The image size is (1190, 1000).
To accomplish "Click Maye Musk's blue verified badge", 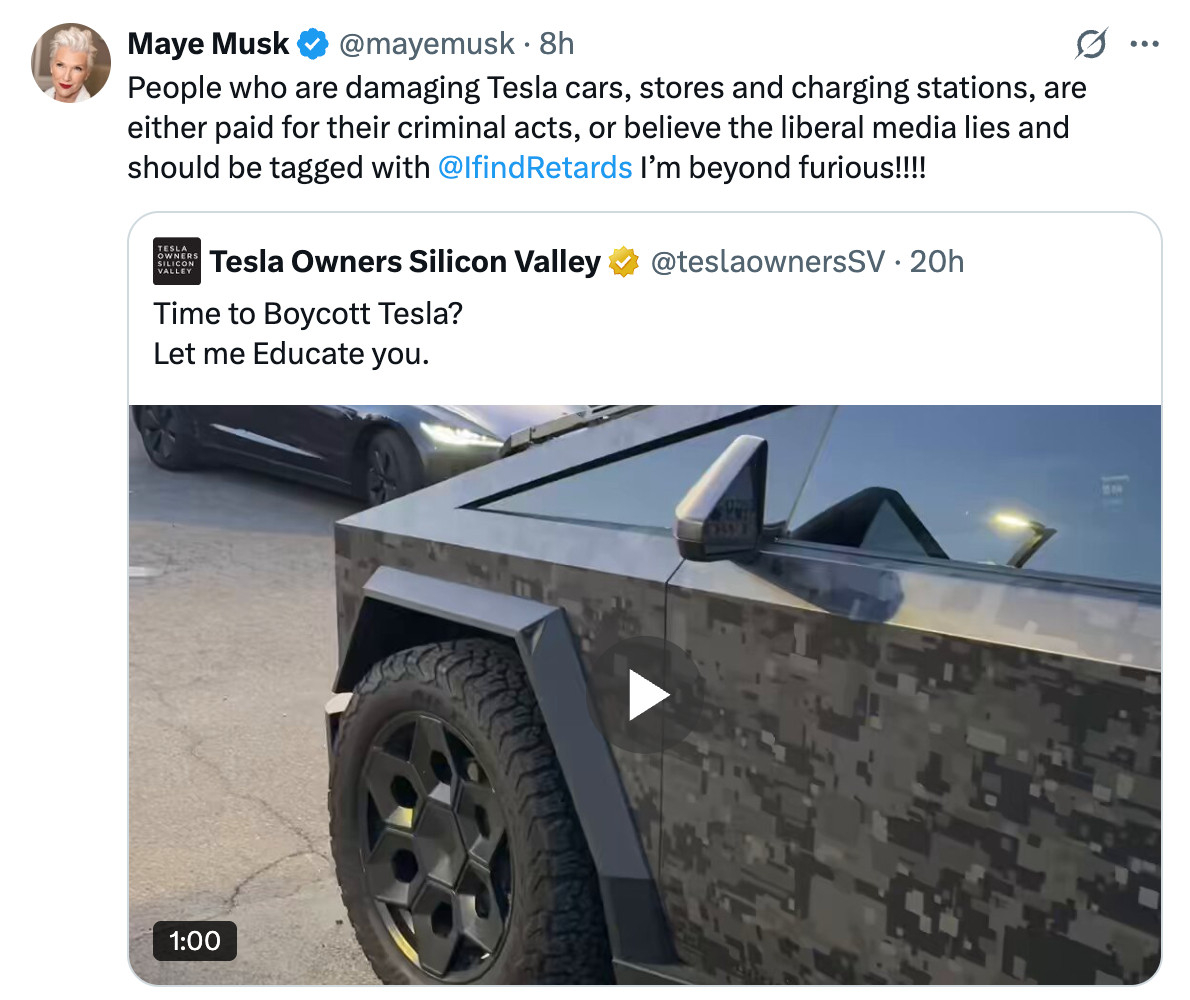I will point(312,44).
